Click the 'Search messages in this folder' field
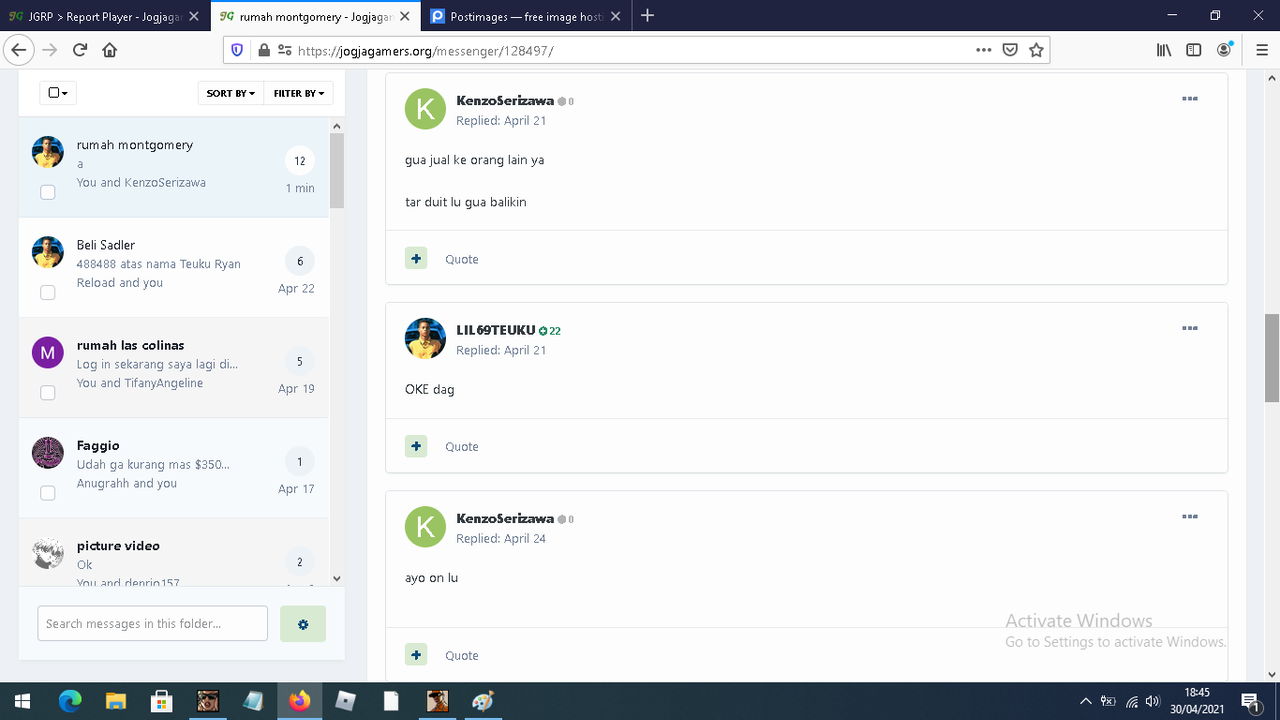 (152, 623)
